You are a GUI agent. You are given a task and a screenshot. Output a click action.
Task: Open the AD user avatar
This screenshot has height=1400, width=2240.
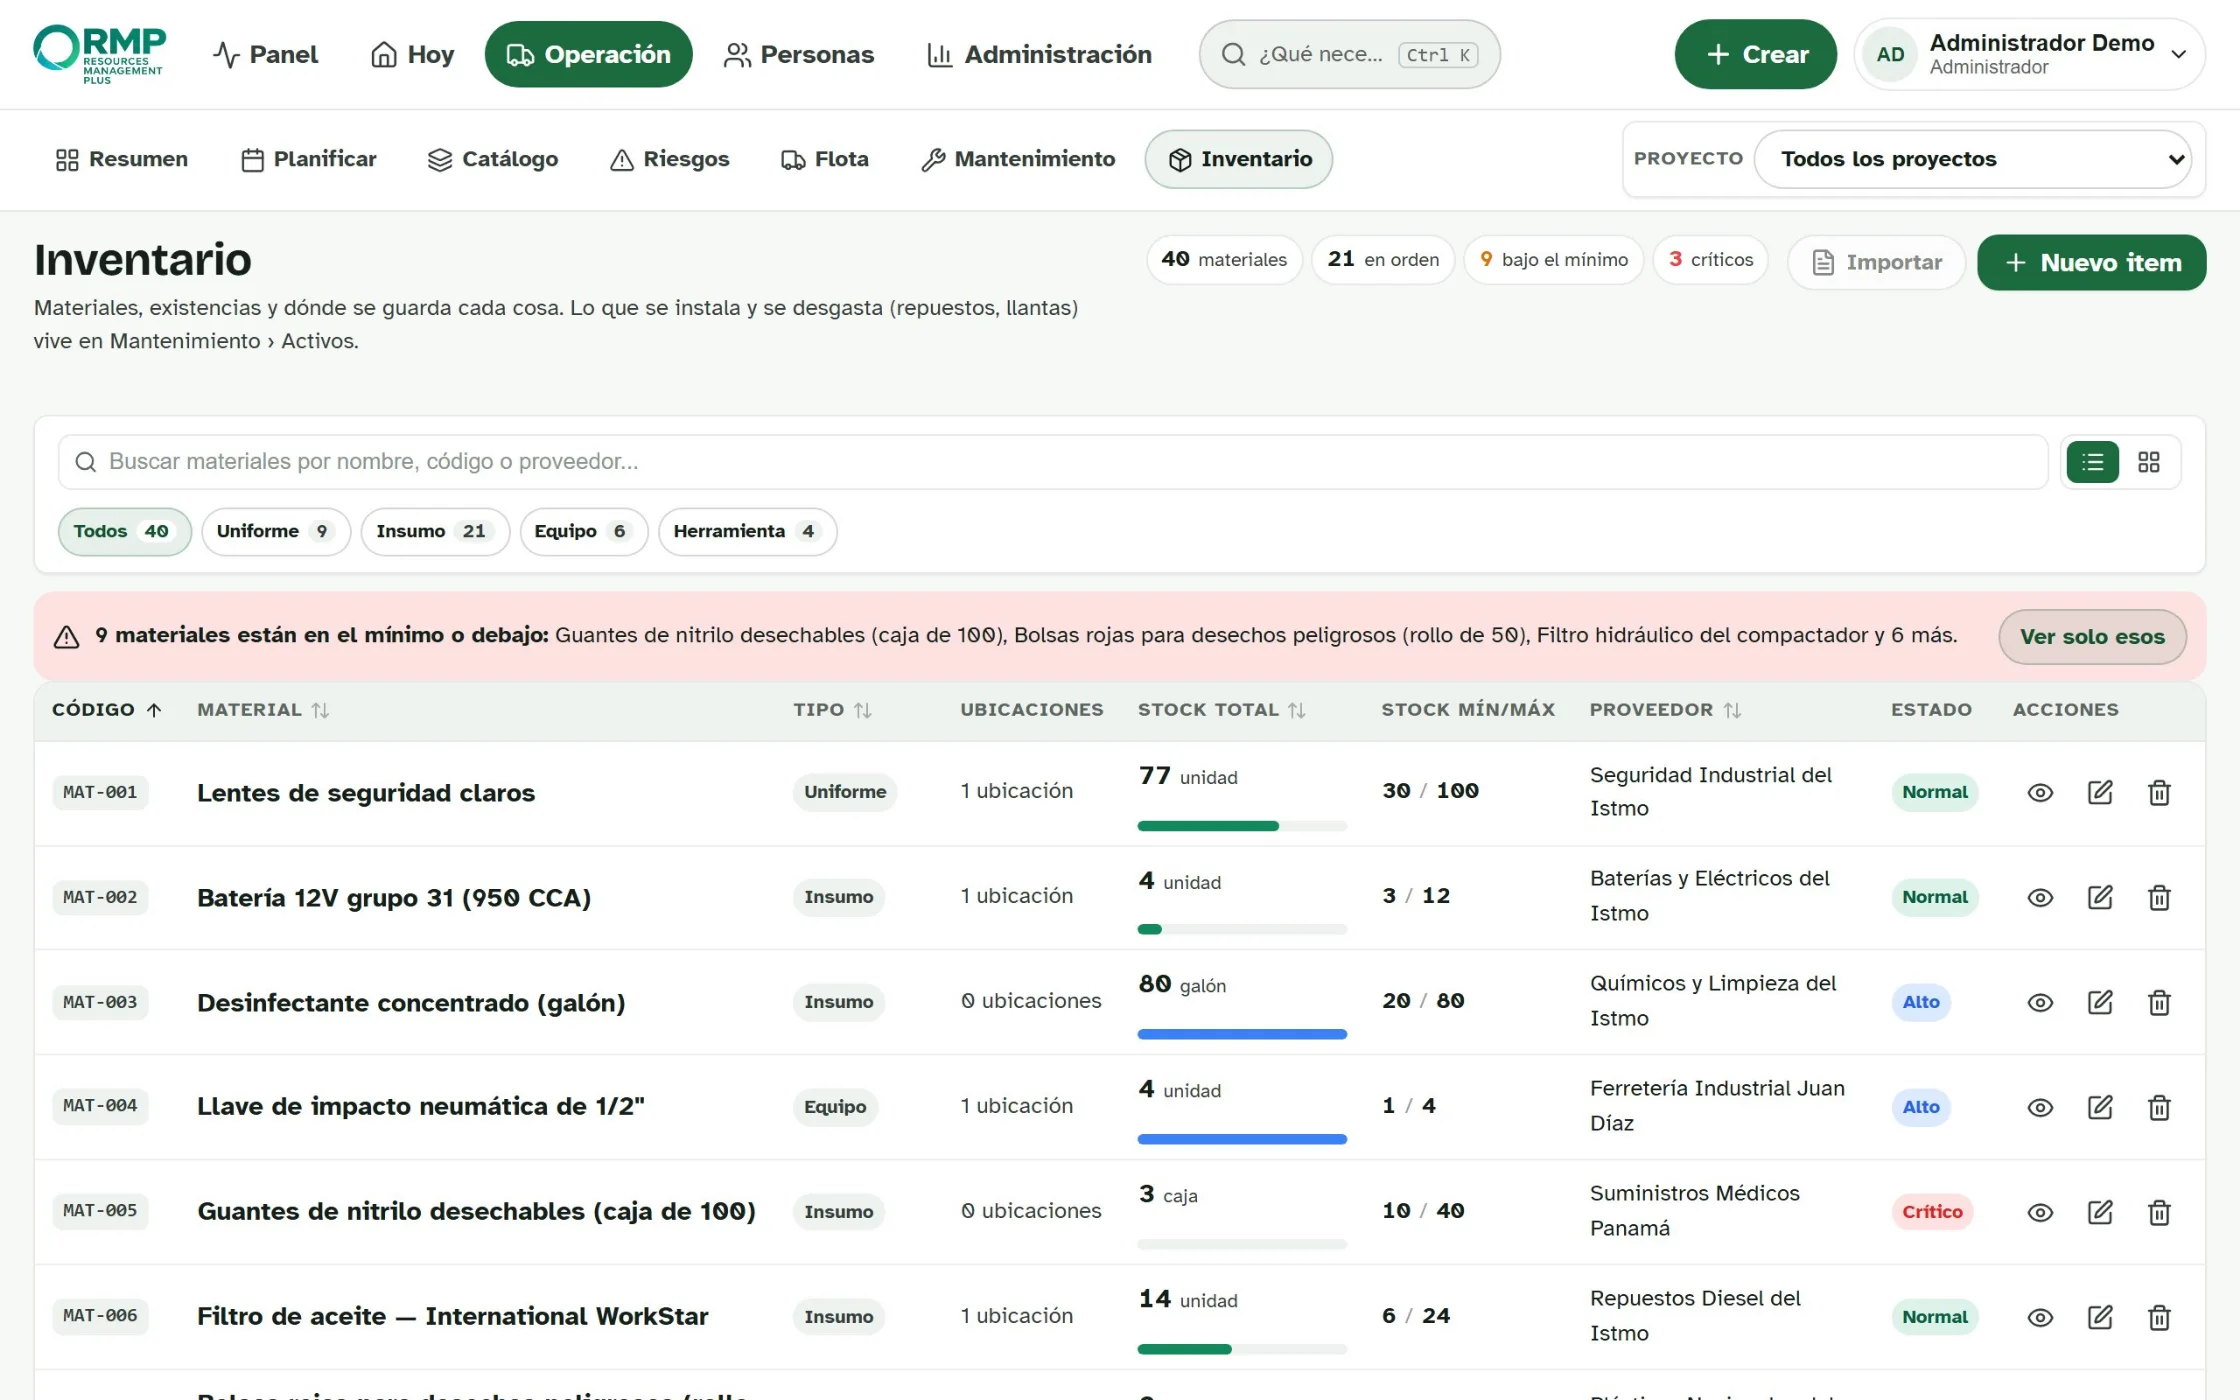click(1890, 54)
